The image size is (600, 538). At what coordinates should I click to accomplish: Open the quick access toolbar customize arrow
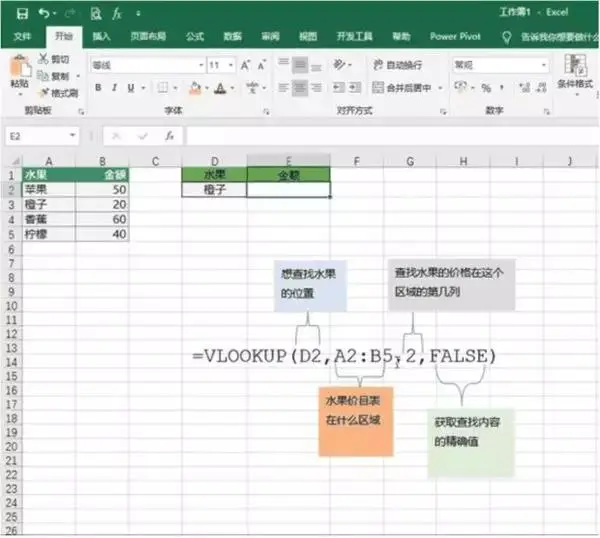point(138,14)
